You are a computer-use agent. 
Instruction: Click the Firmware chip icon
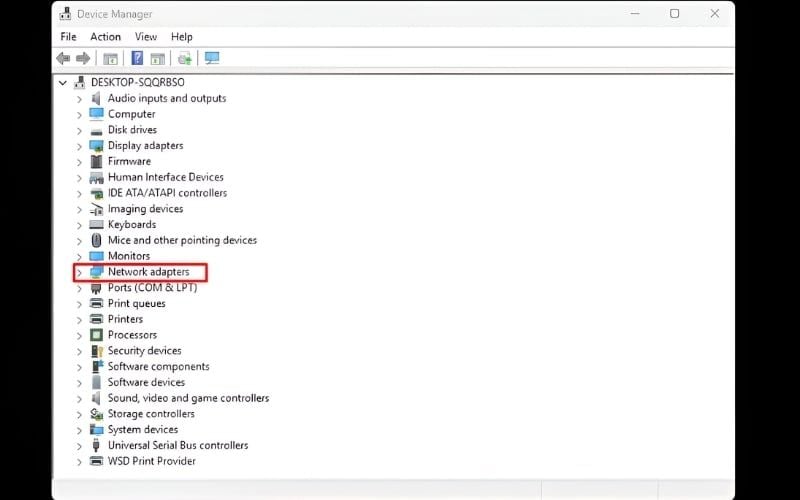[x=96, y=161]
